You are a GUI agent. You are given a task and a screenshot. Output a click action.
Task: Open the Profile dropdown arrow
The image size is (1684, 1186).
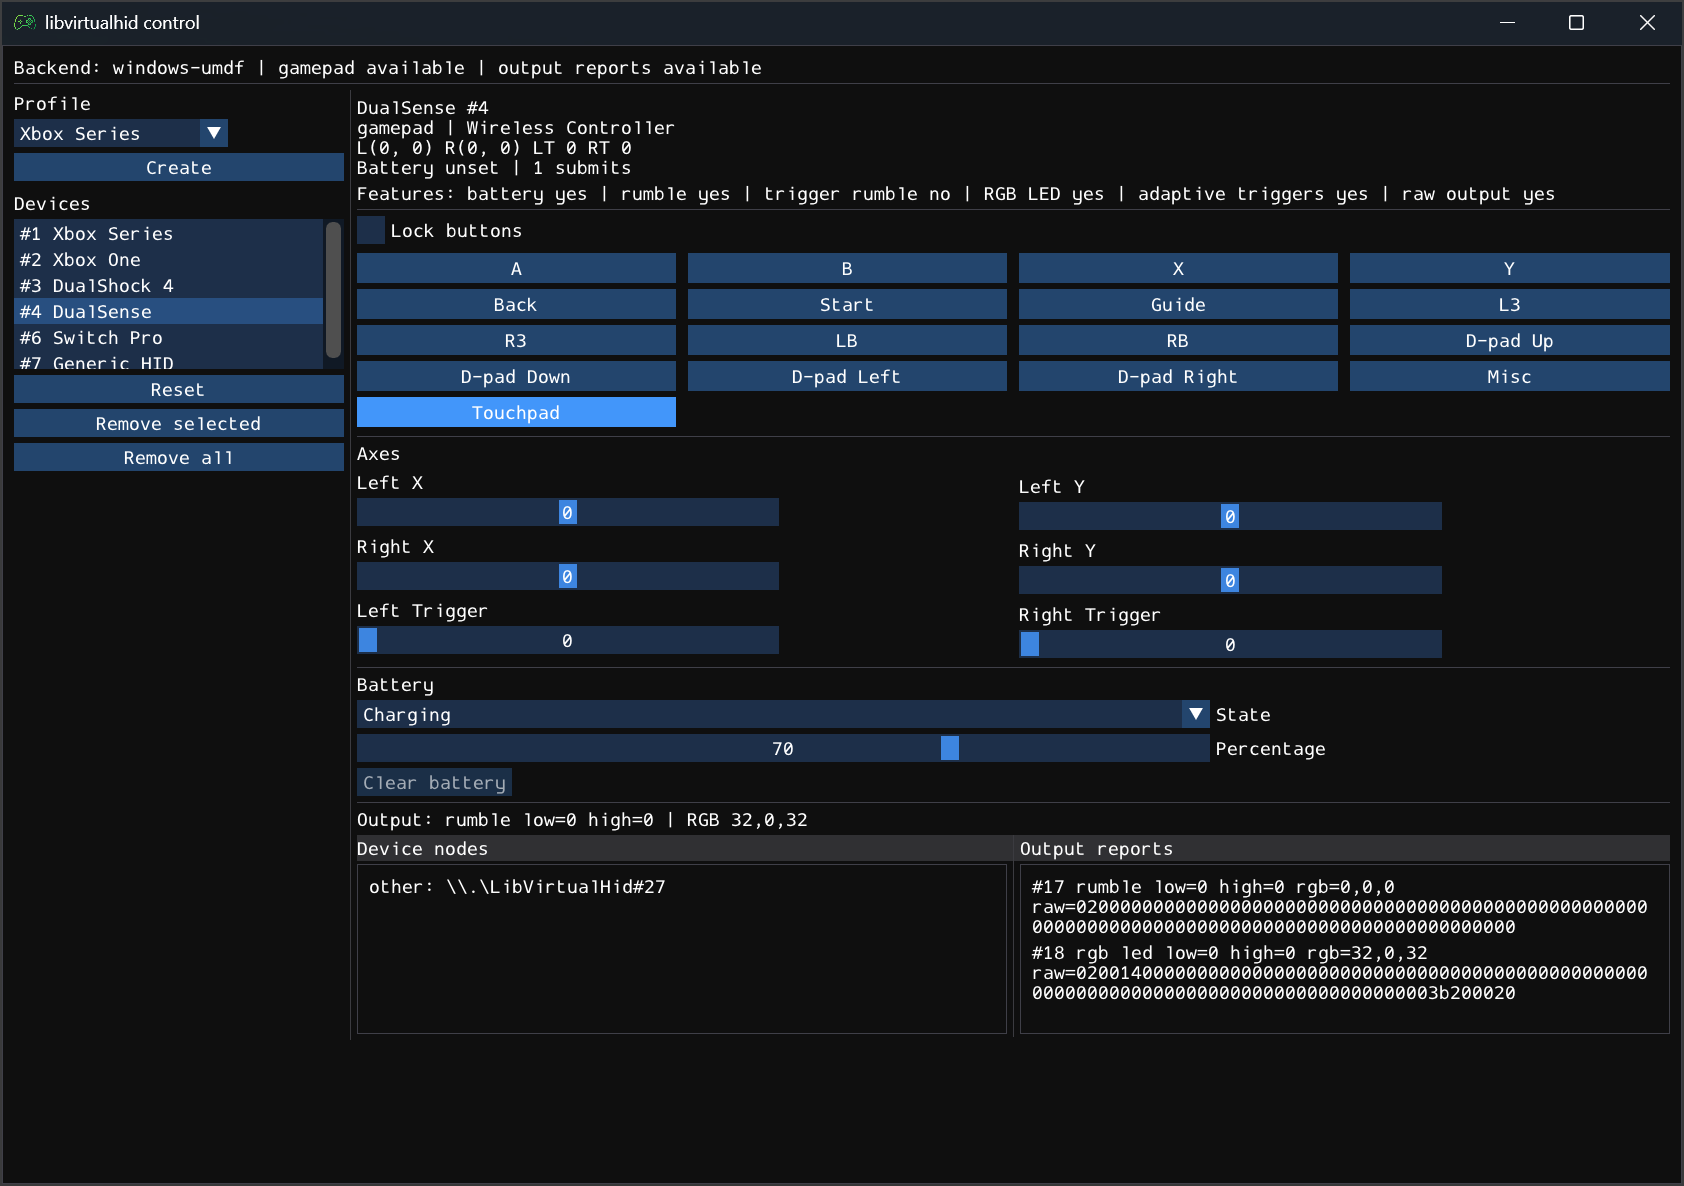pyautogui.click(x=214, y=133)
